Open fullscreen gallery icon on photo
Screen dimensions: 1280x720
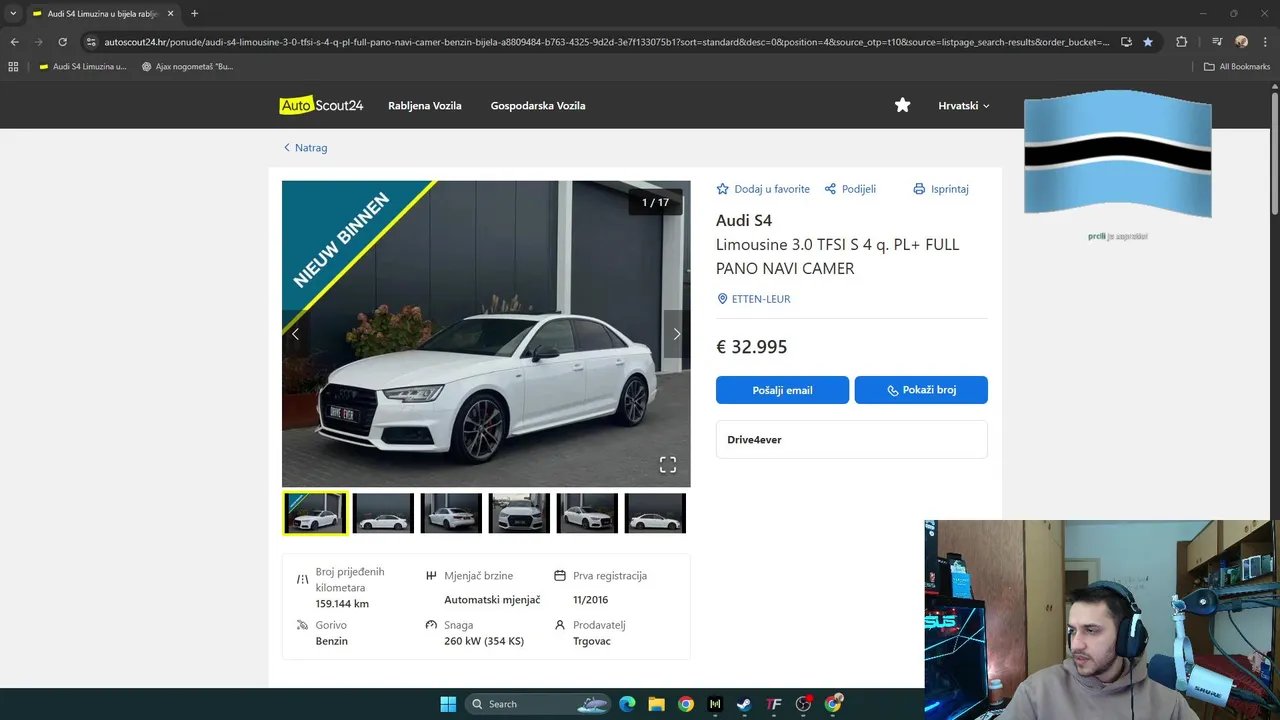point(668,464)
